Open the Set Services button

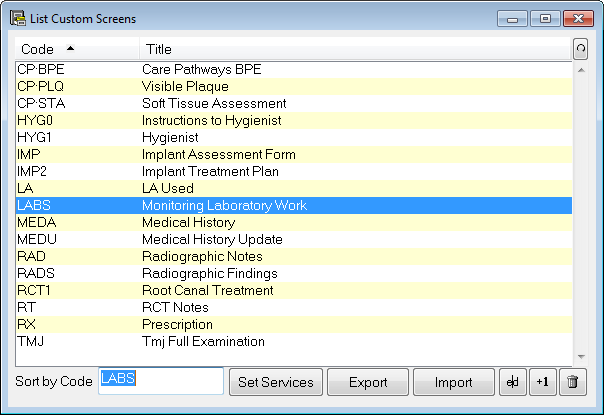pyautogui.click(x=276, y=382)
